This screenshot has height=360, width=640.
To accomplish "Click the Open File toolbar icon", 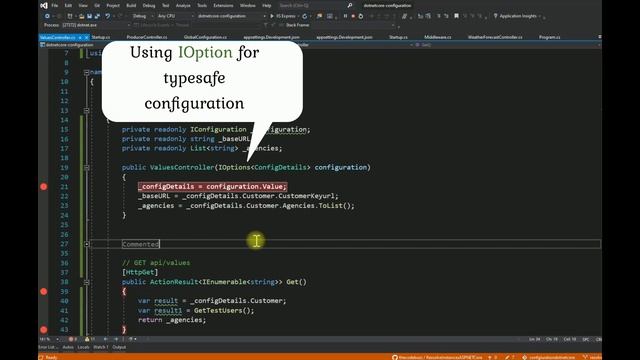I will pyautogui.click(x=81, y=16).
